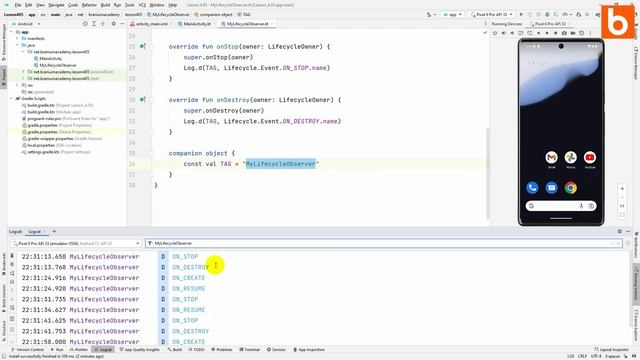This screenshot has width=640, height=360.
Task: Open project view settings gear icon
Action: click(113, 24)
